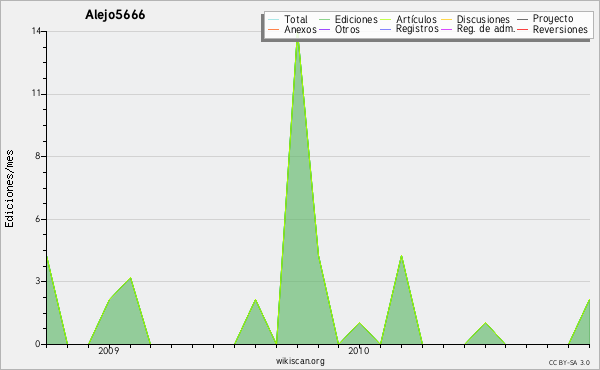This screenshot has height=370, width=600.
Task: Click the light blue Total line swatch
Action: (x=274, y=19)
